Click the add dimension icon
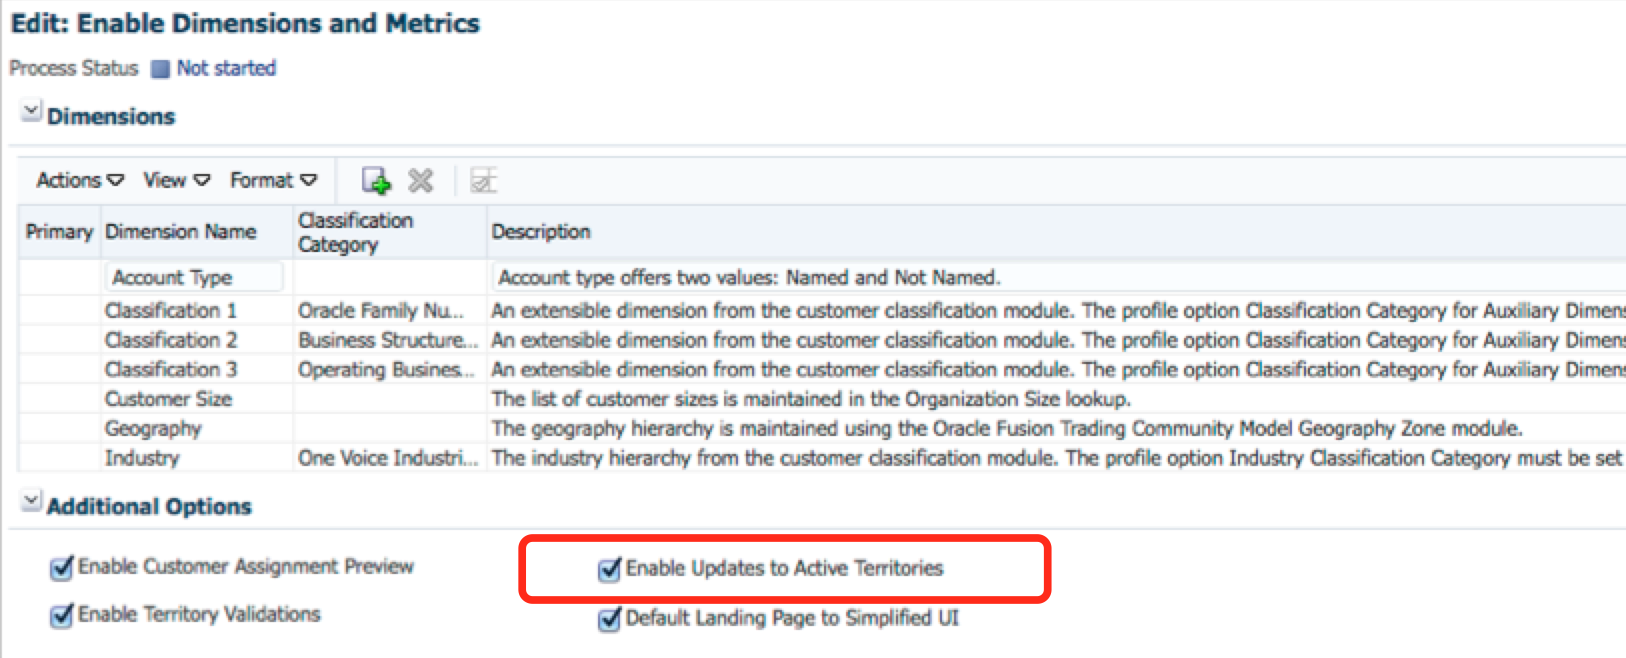This screenshot has width=1626, height=658. 376,181
